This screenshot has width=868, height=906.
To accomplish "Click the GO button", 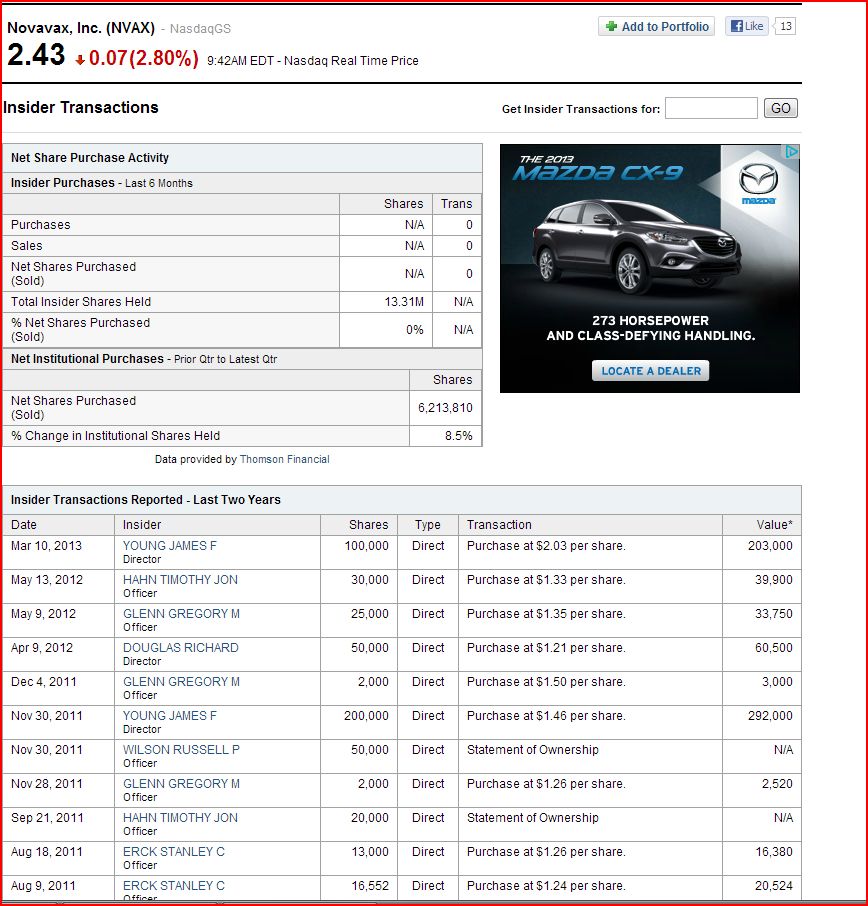I will point(780,108).
